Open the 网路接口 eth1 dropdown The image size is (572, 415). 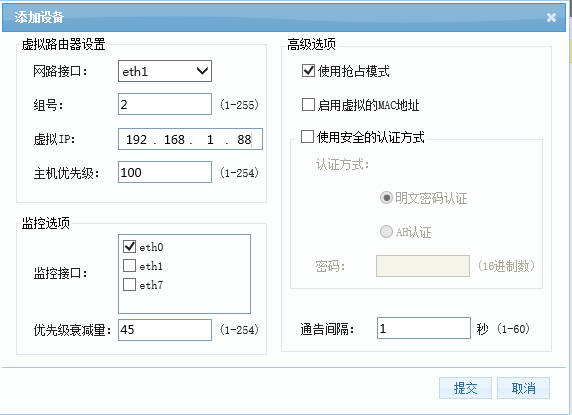165,71
